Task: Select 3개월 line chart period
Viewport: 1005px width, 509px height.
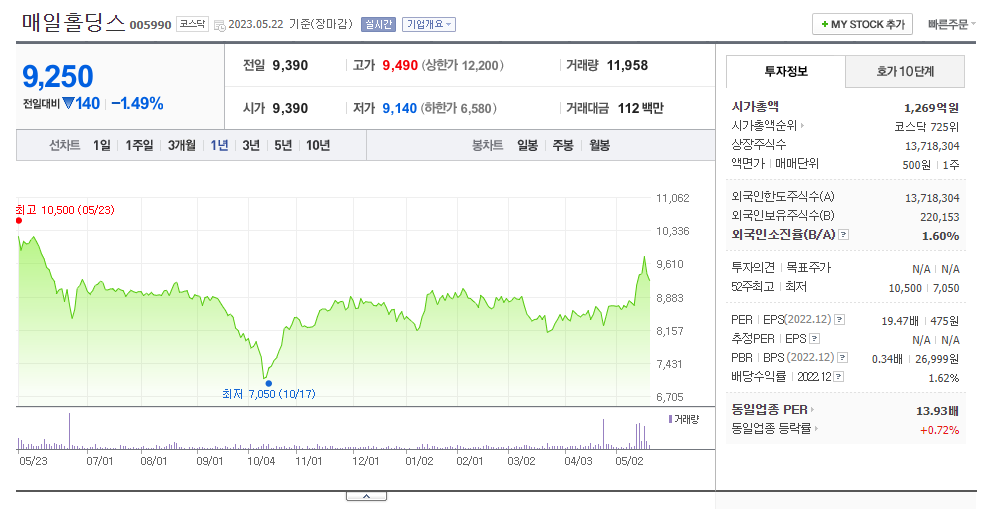Action: (x=182, y=146)
